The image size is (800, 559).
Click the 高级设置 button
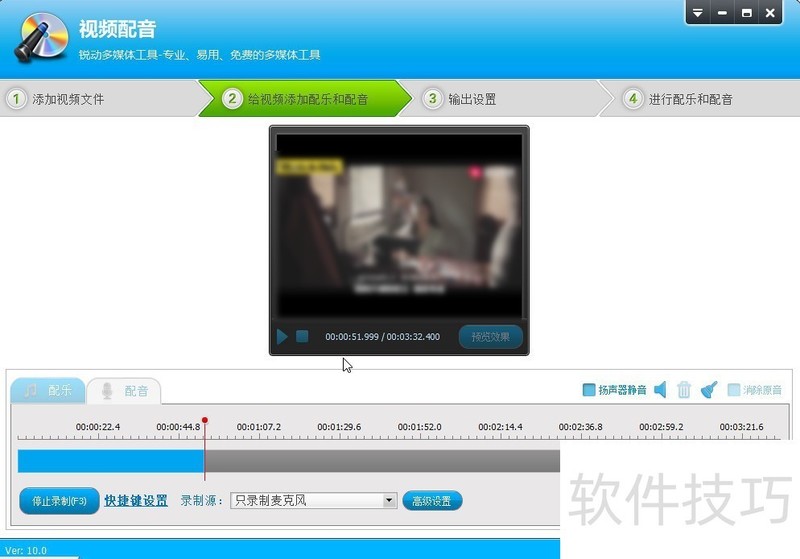click(432, 501)
